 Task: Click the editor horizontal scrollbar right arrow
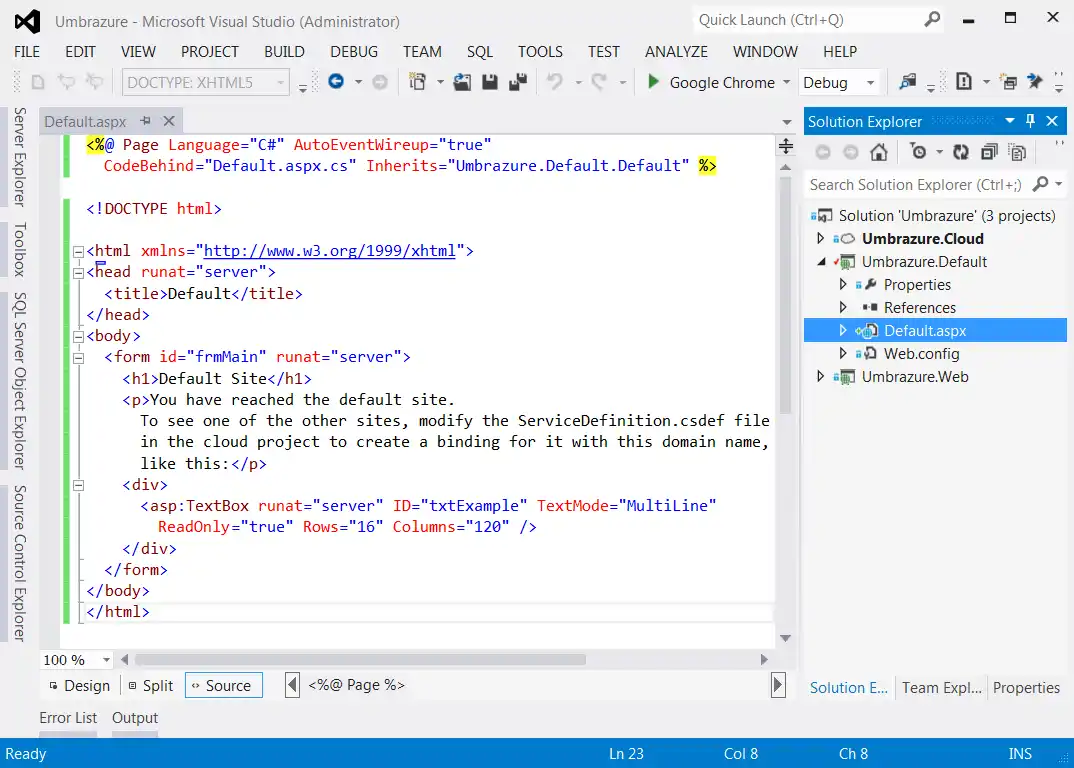click(764, 660)
